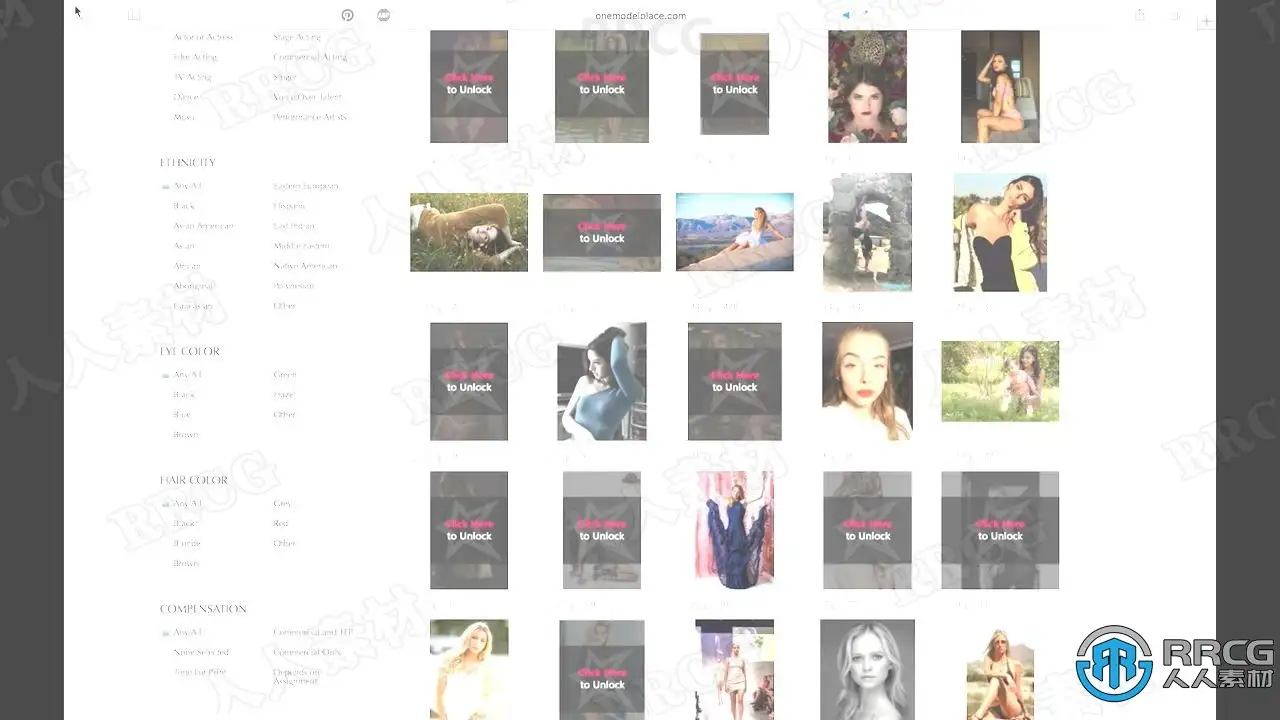Image resolution: width=1280 pixels, height=720 pixels.
Task: Choose Caucasian ethnicity option
Action: point(193,306)
